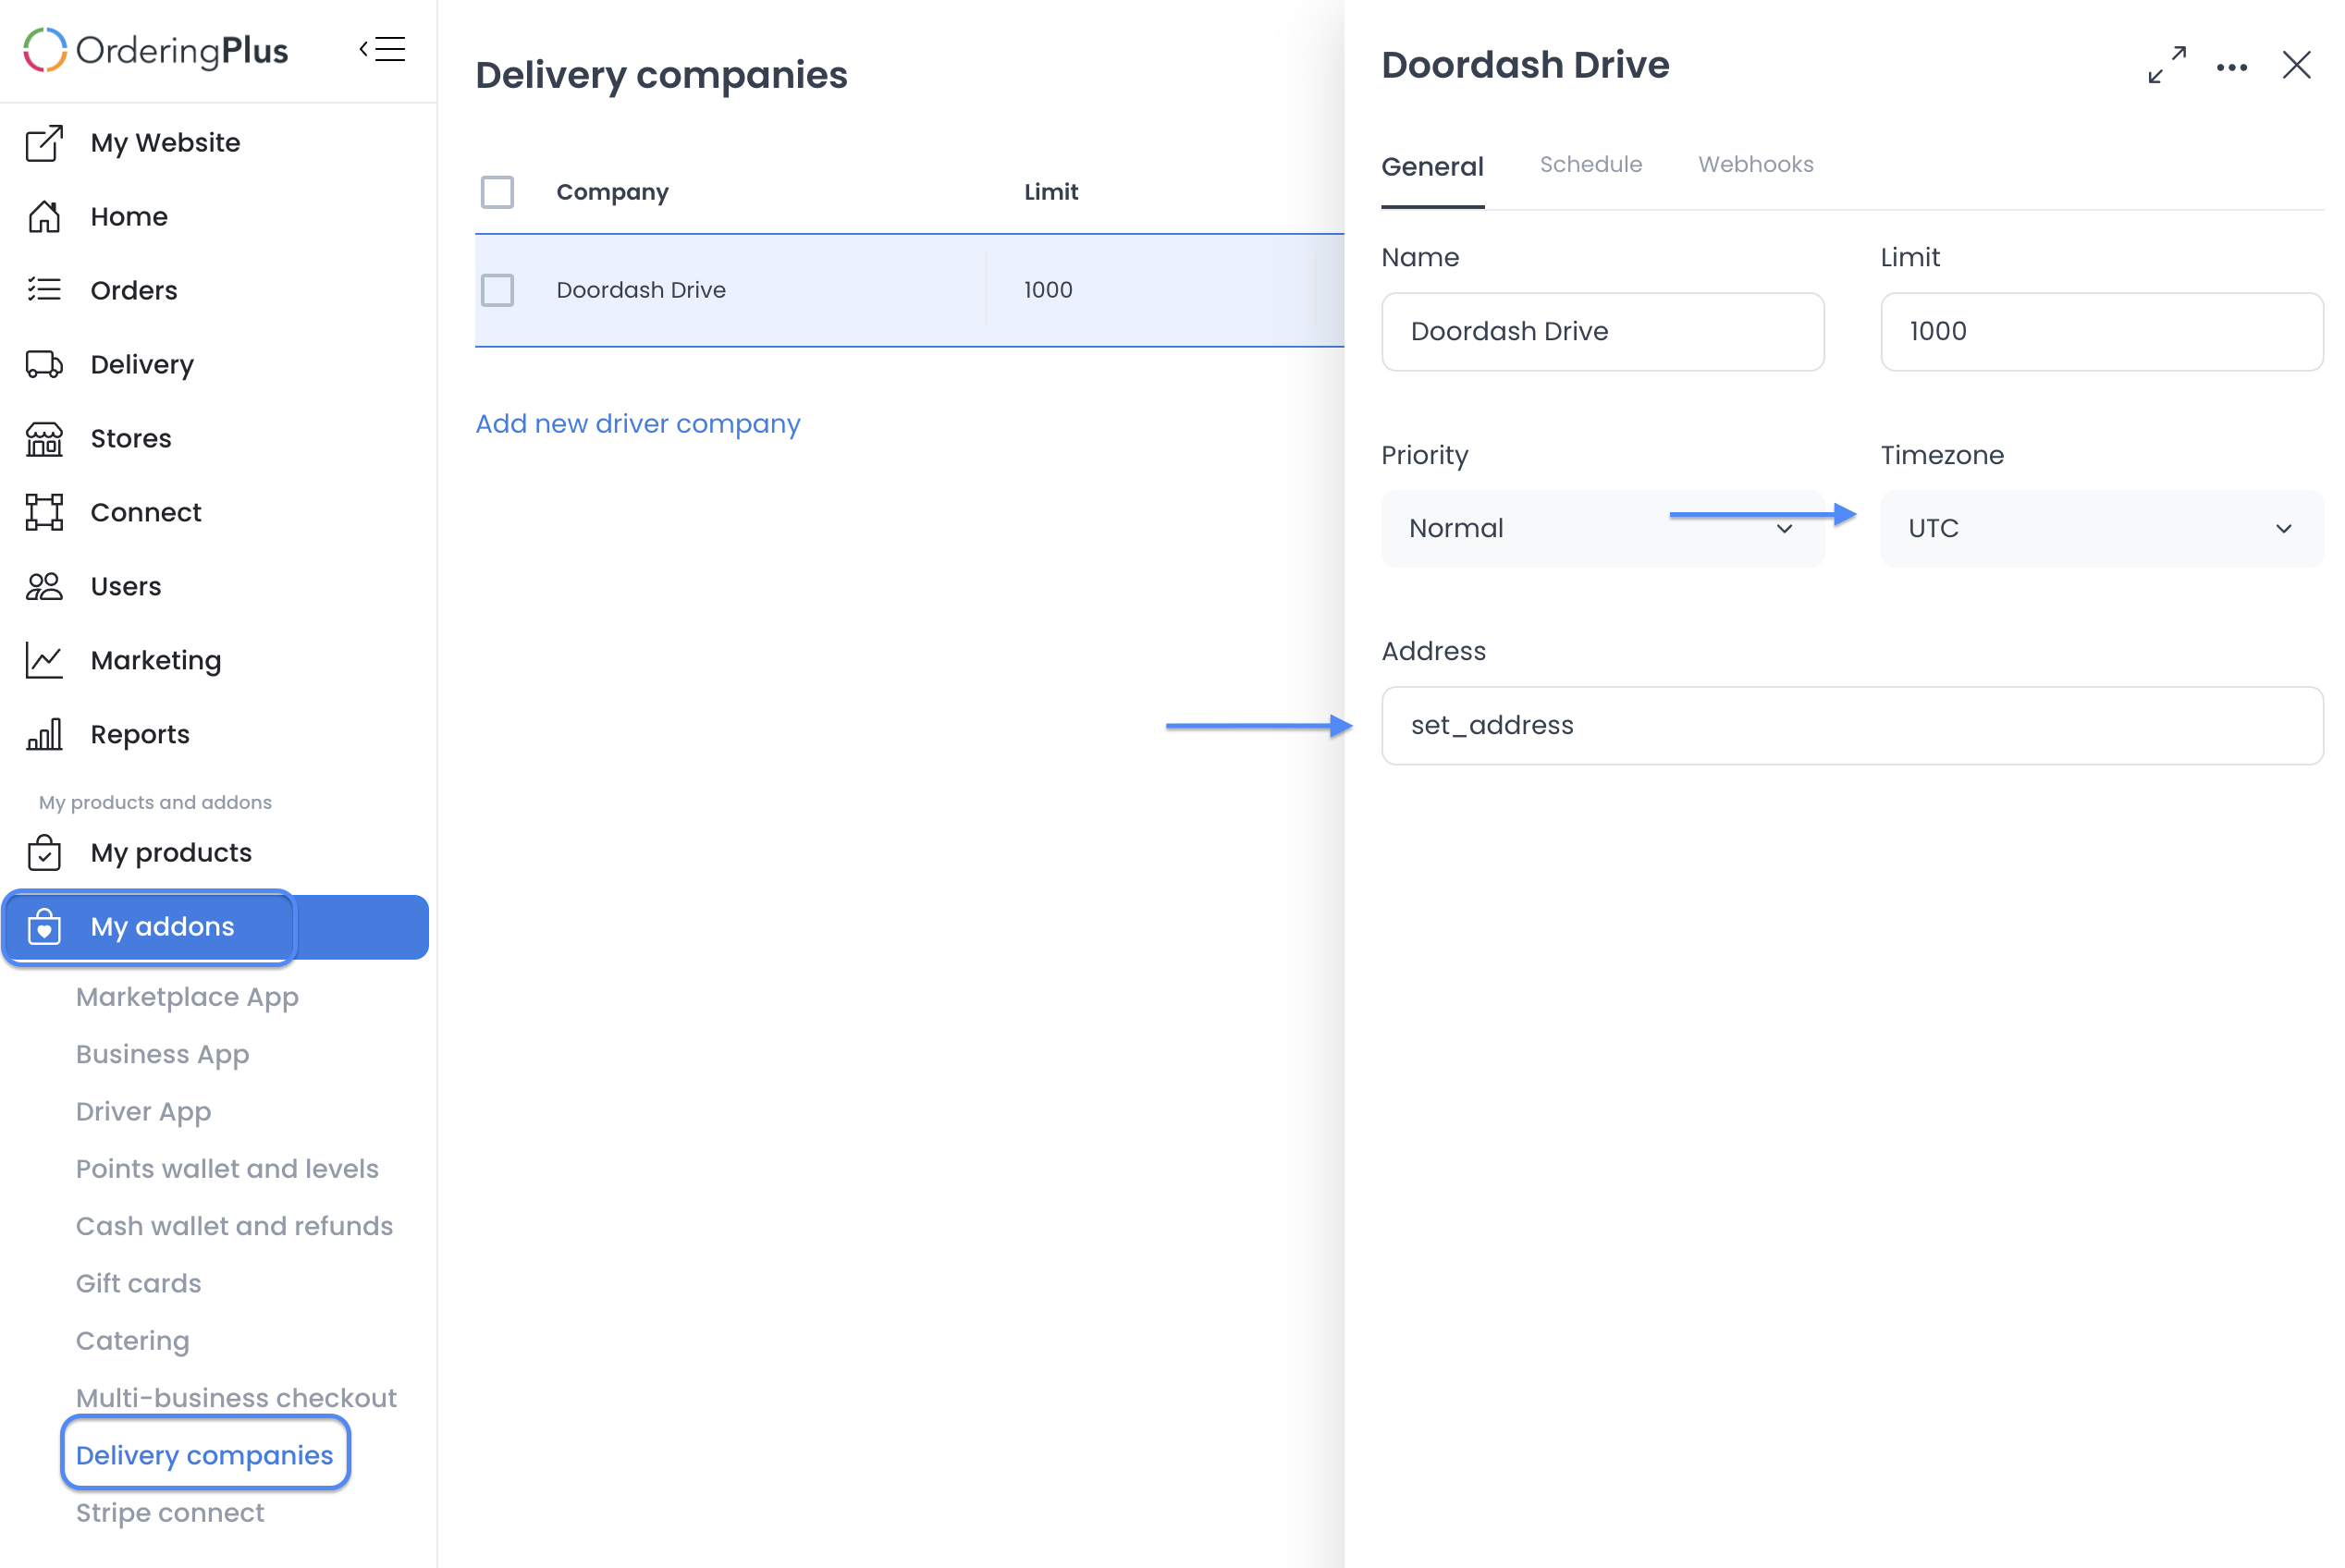The height and width of the screenshot is (1568, 2345).
Task: Click Add new driver company link
Action: (638, 424)
